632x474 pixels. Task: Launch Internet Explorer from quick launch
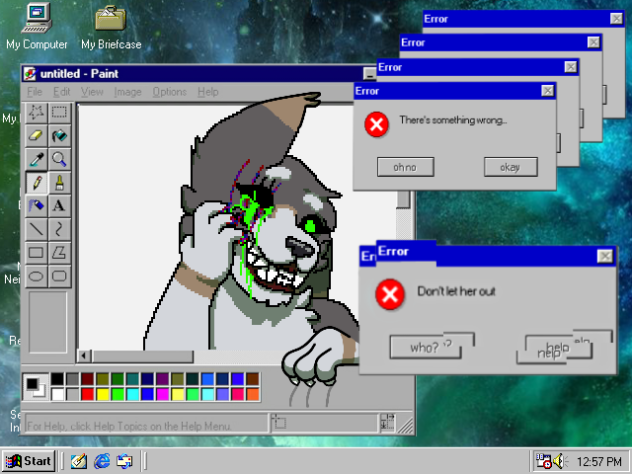102,461
